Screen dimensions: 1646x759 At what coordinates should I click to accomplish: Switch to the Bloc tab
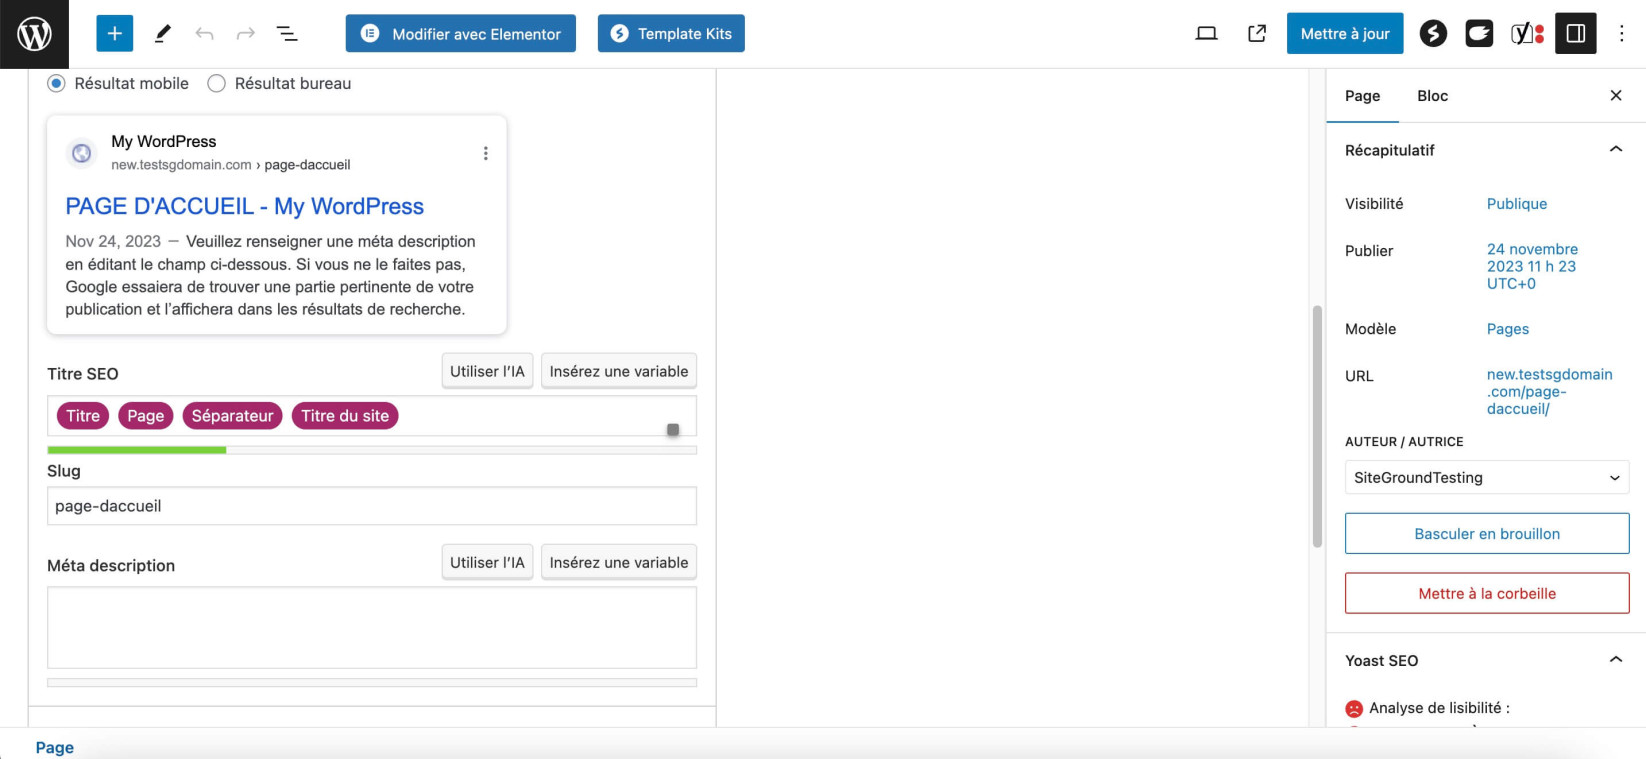click(1432, 96)
